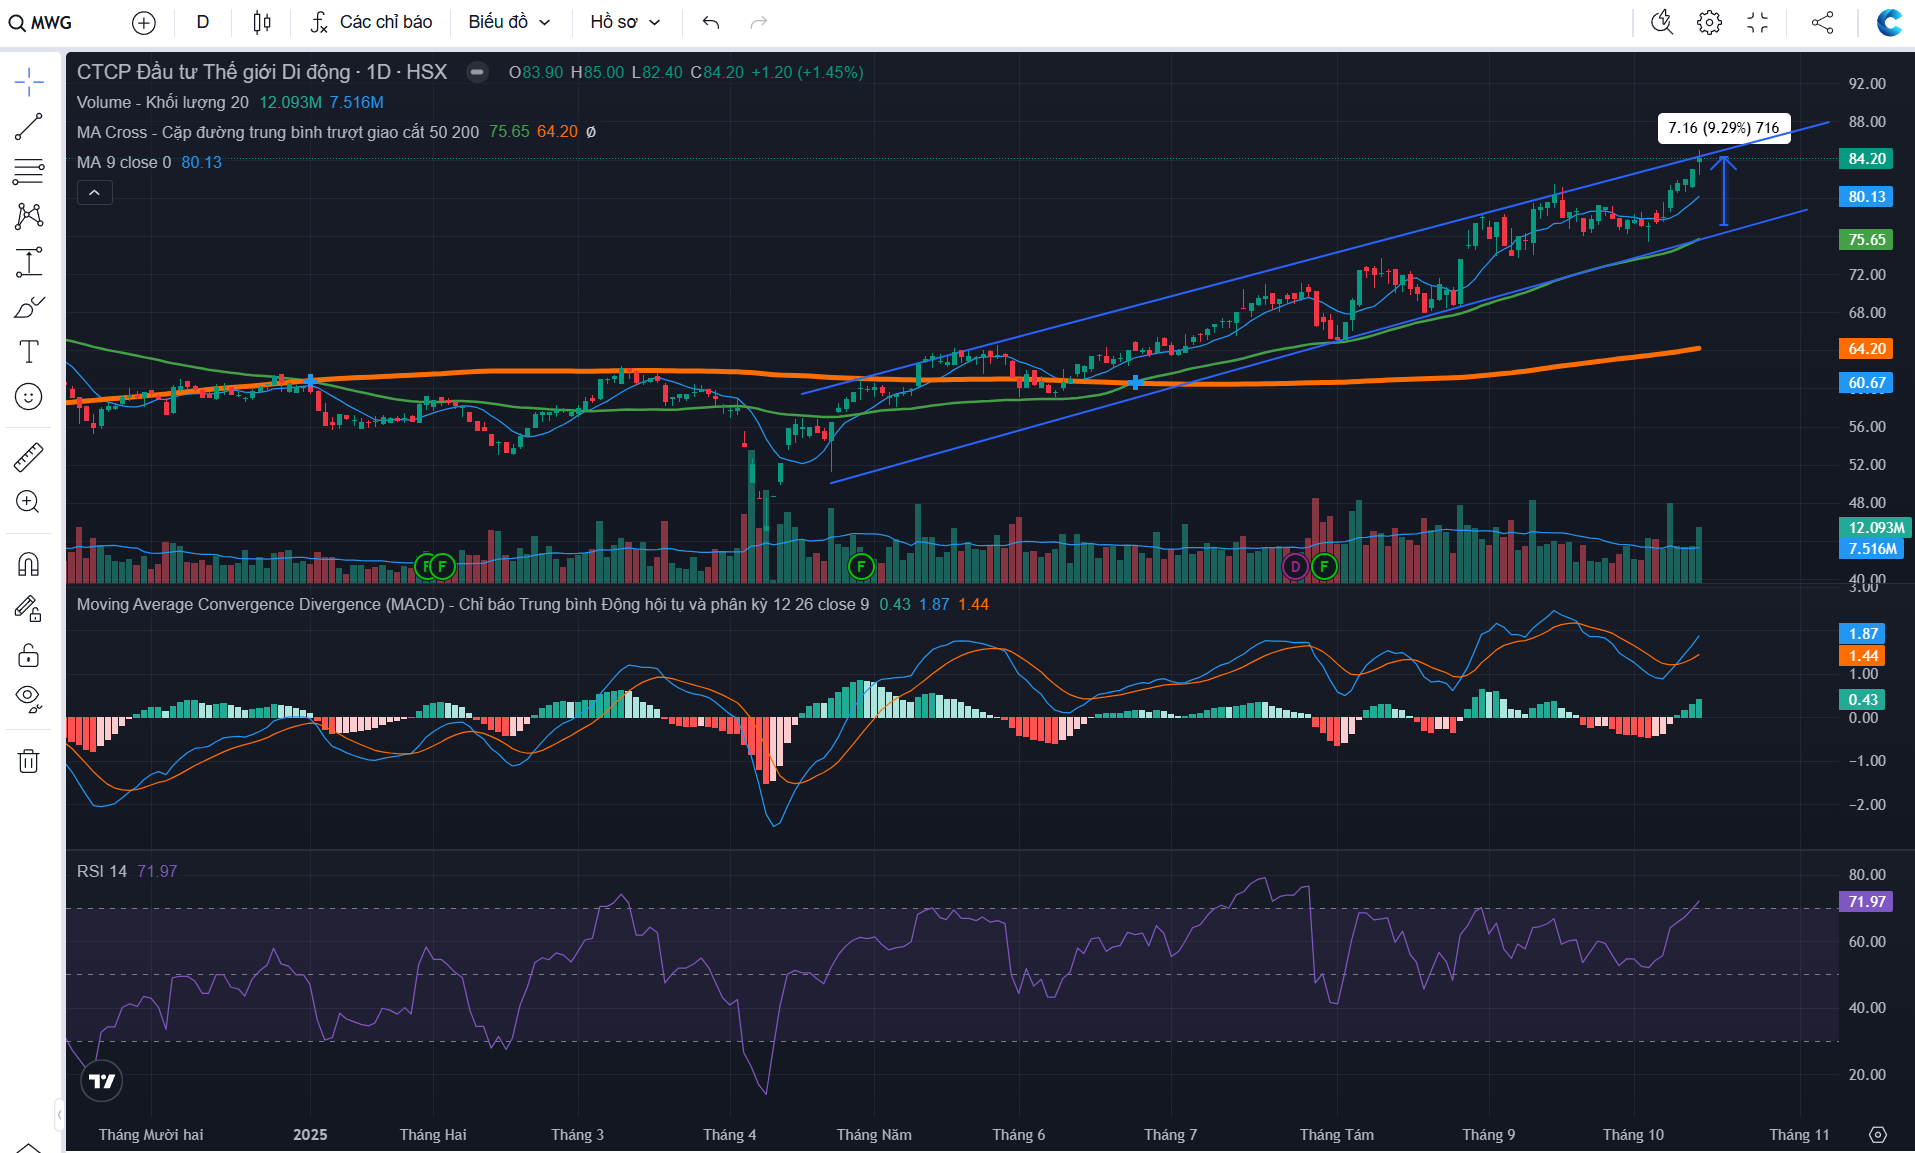Click the 71.97 RSI axis label
This screenshot has width=1915, height=1153.
tap(1866, 902)
